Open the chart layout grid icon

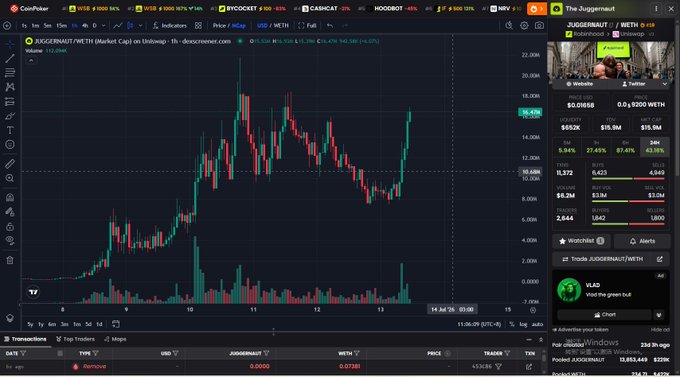tap(198, 26)
